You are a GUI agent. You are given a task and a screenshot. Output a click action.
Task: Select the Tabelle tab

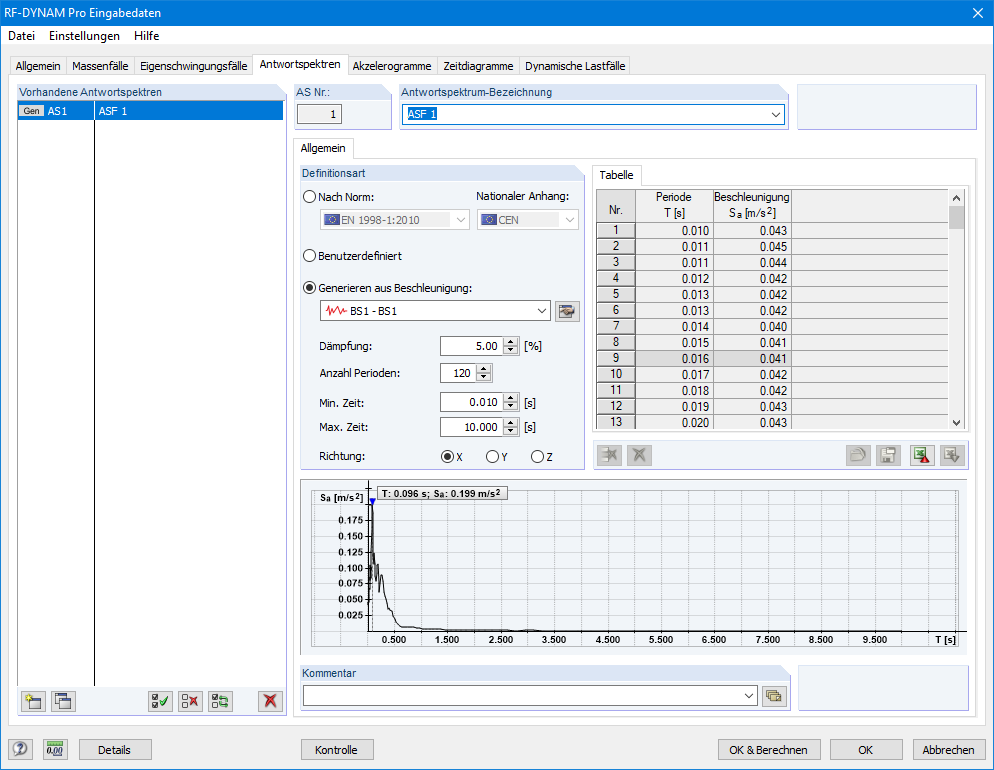616,175
